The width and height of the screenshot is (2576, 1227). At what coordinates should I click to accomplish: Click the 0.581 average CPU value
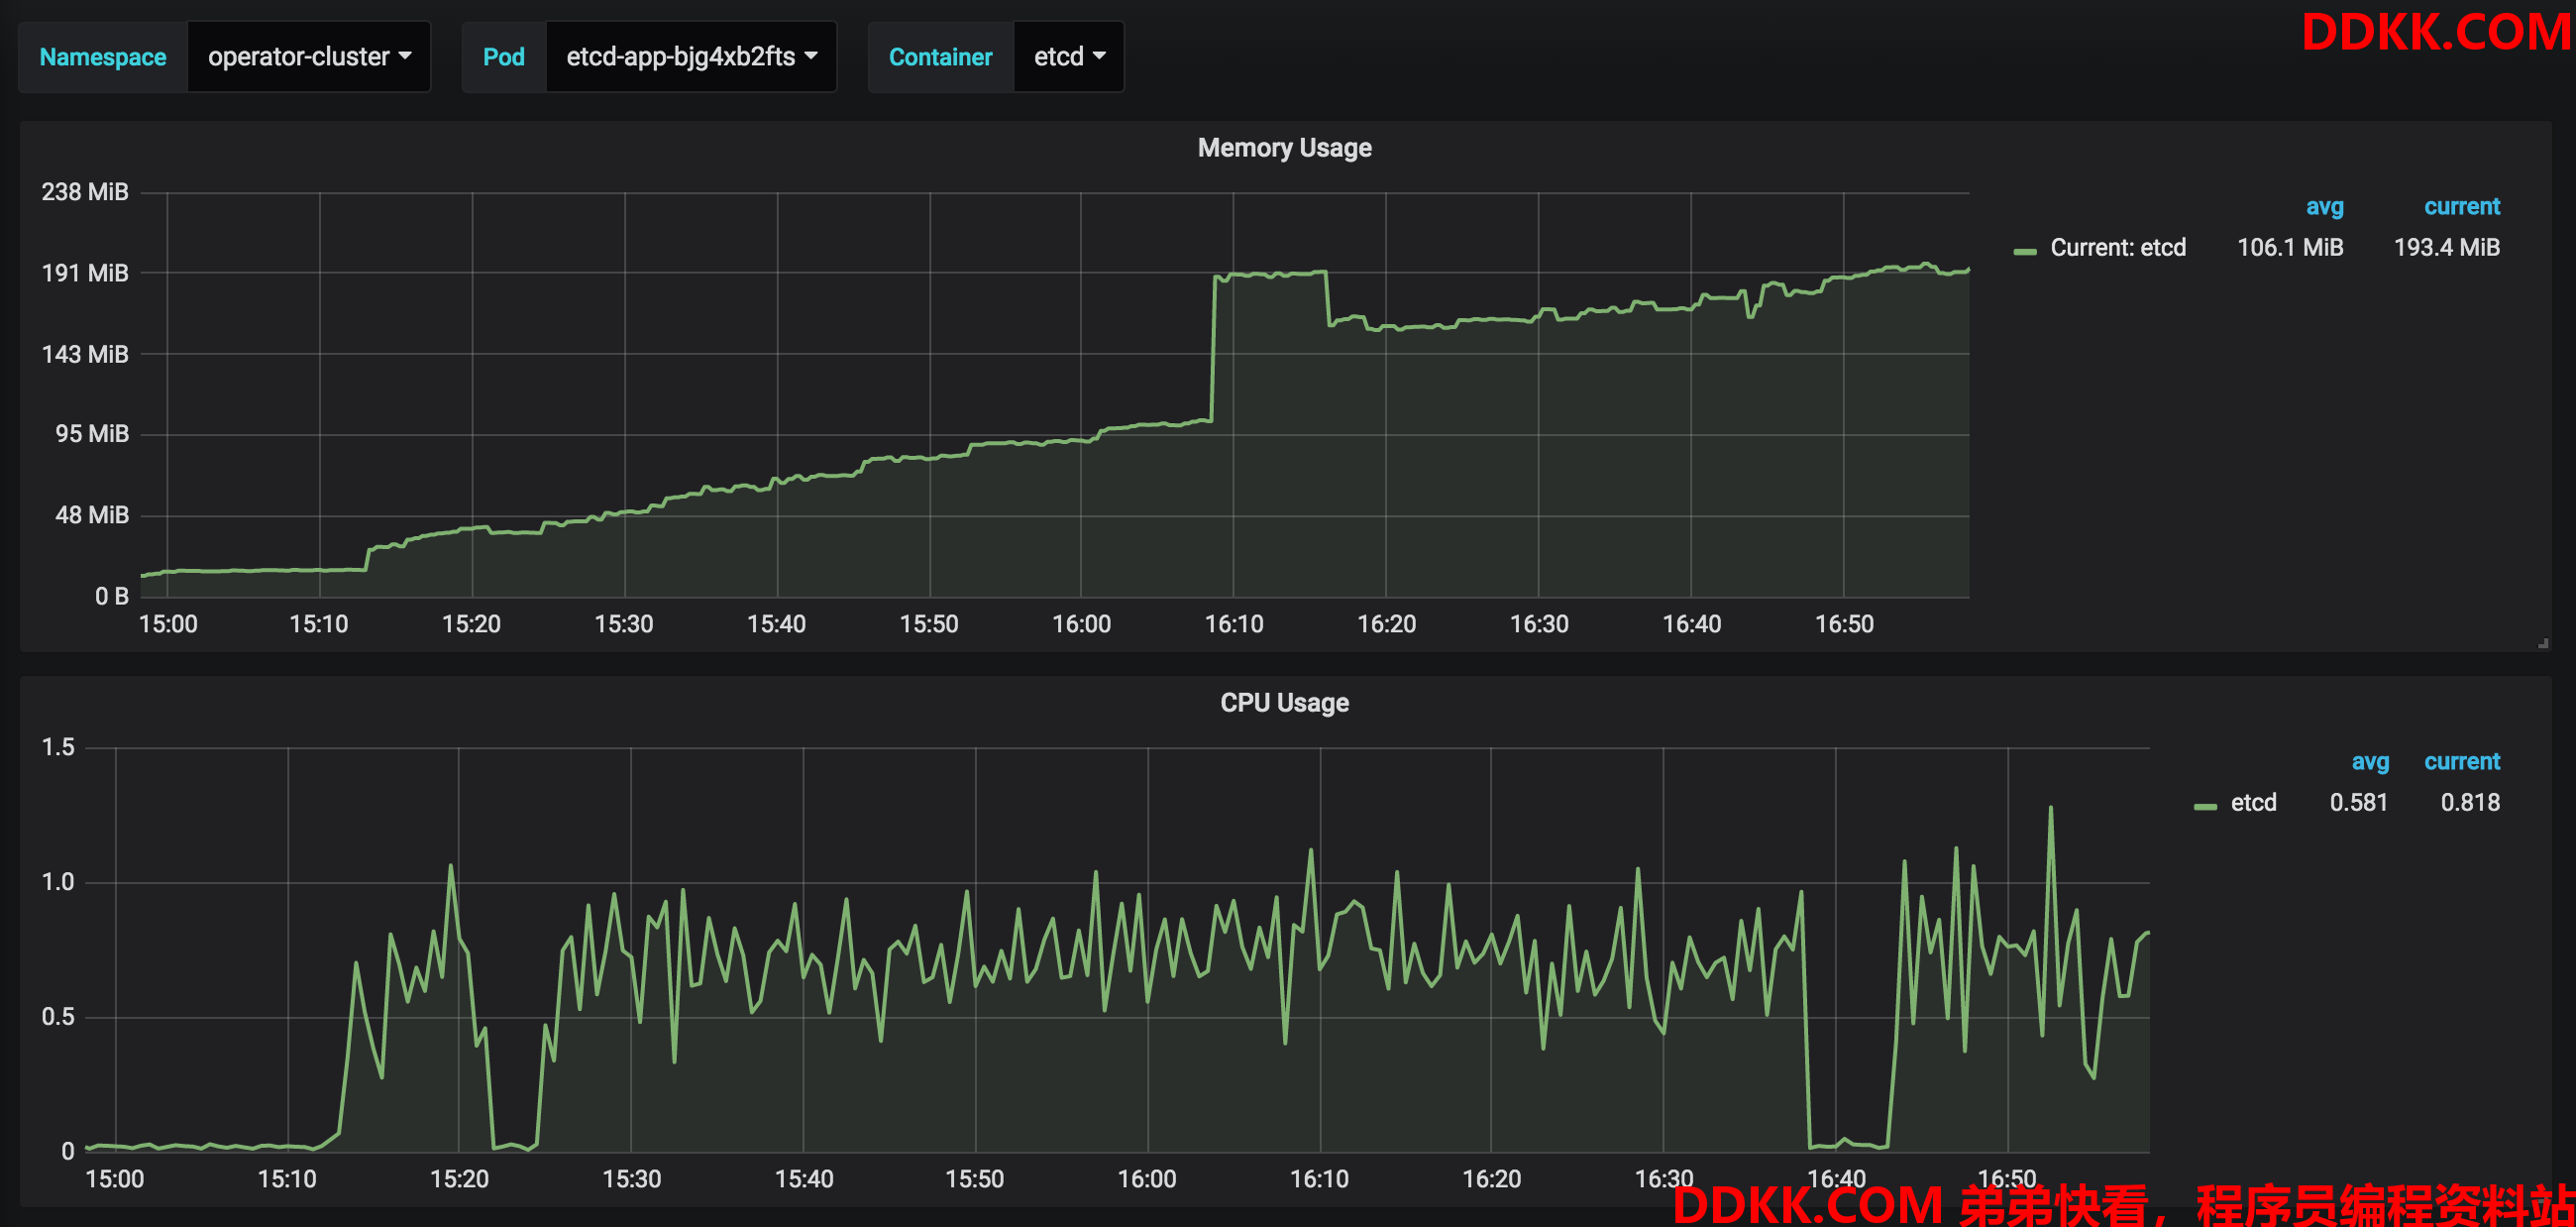(2358, 803)
